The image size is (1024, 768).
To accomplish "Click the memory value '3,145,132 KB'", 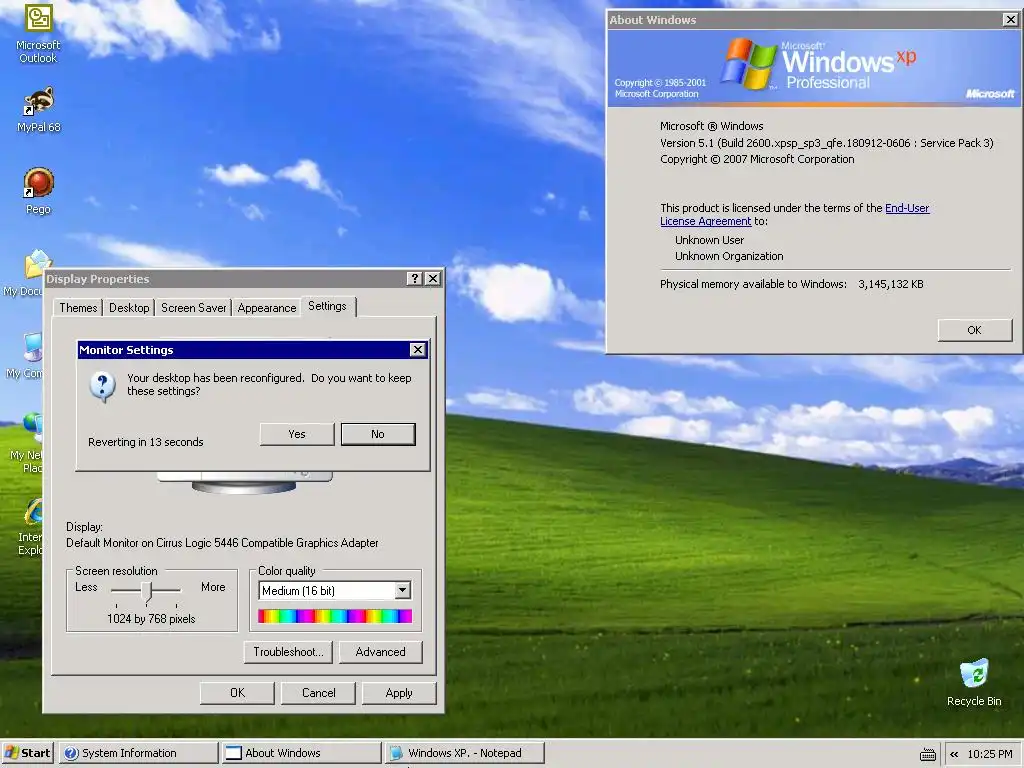I will coord(891,284).
